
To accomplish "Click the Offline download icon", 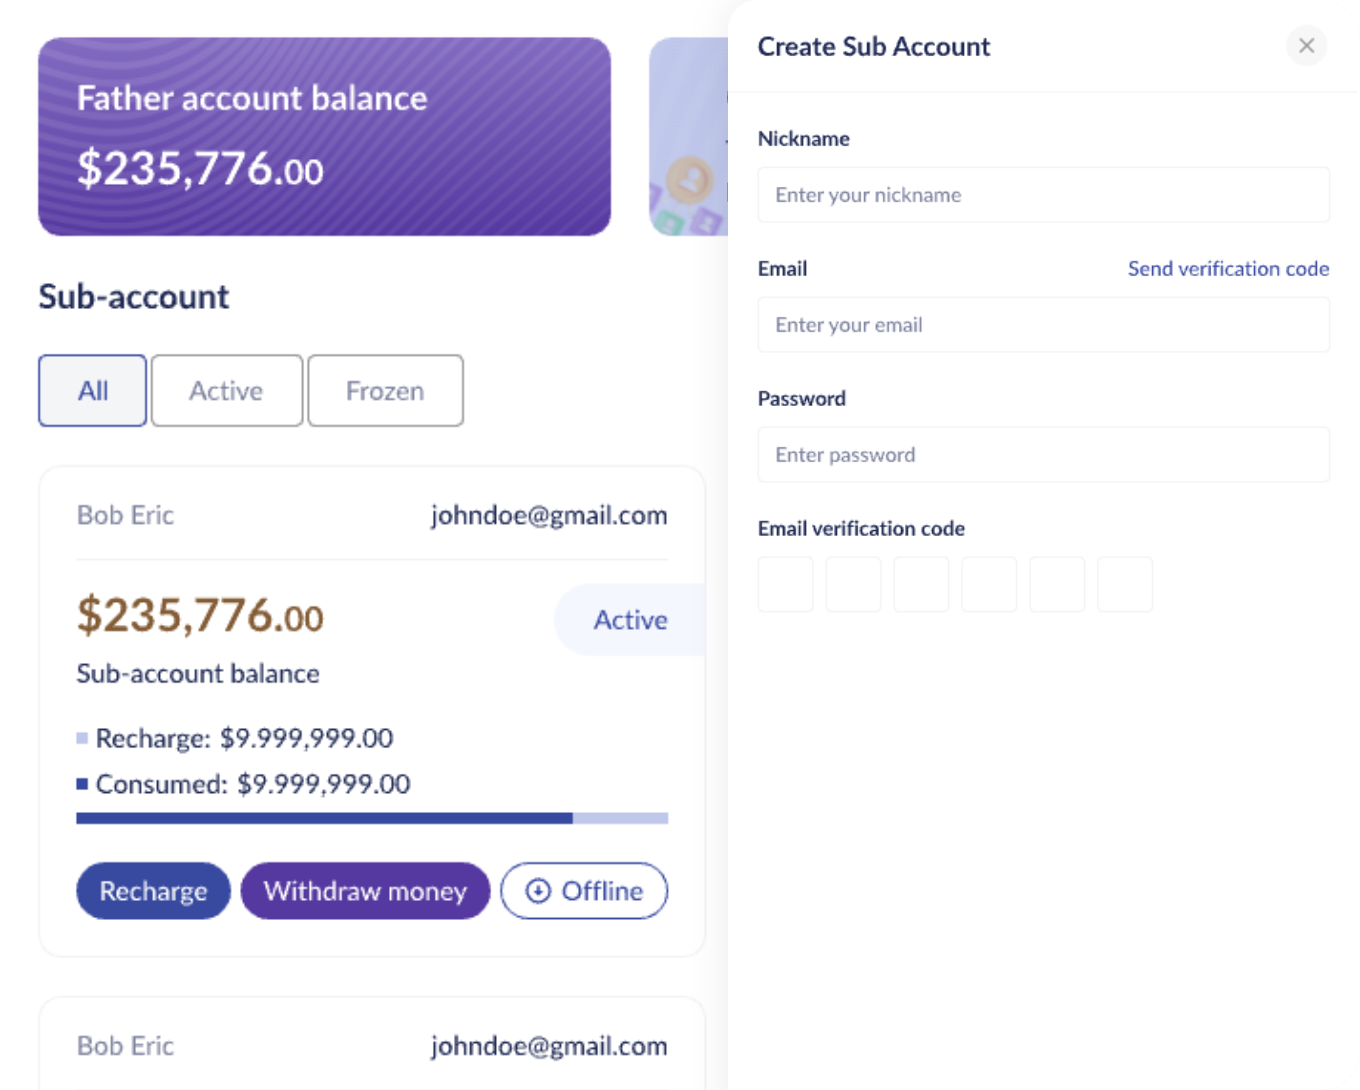I will click(538, 891).
